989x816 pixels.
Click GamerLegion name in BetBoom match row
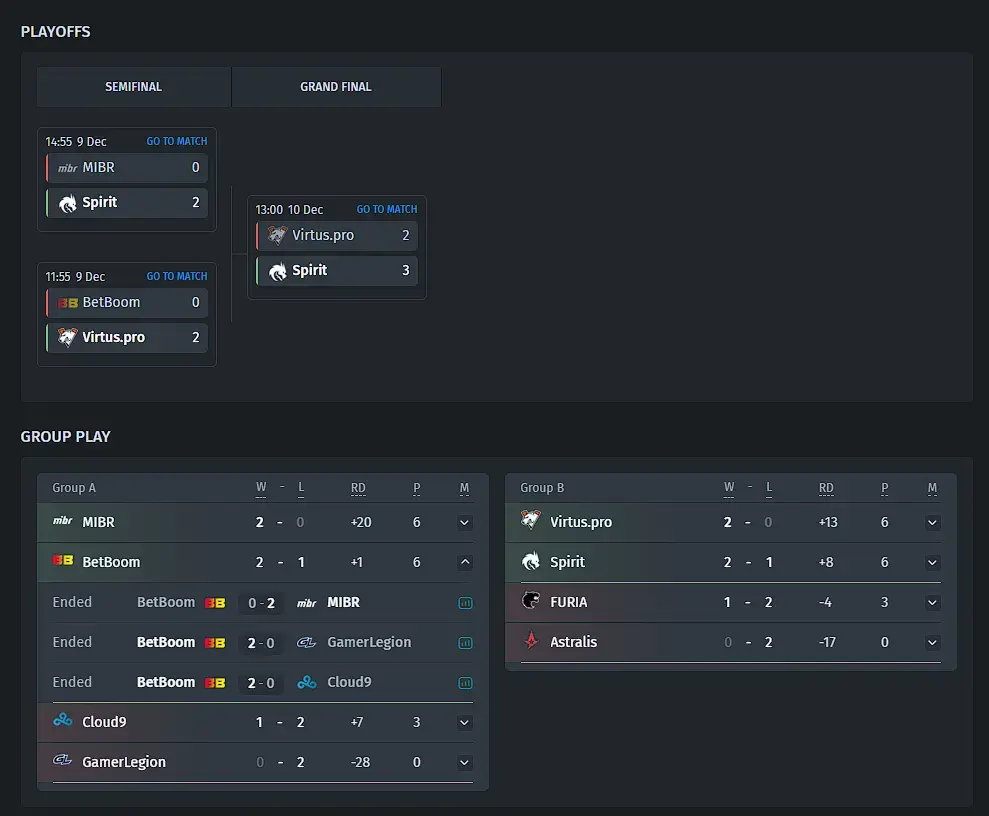point(369,643)
